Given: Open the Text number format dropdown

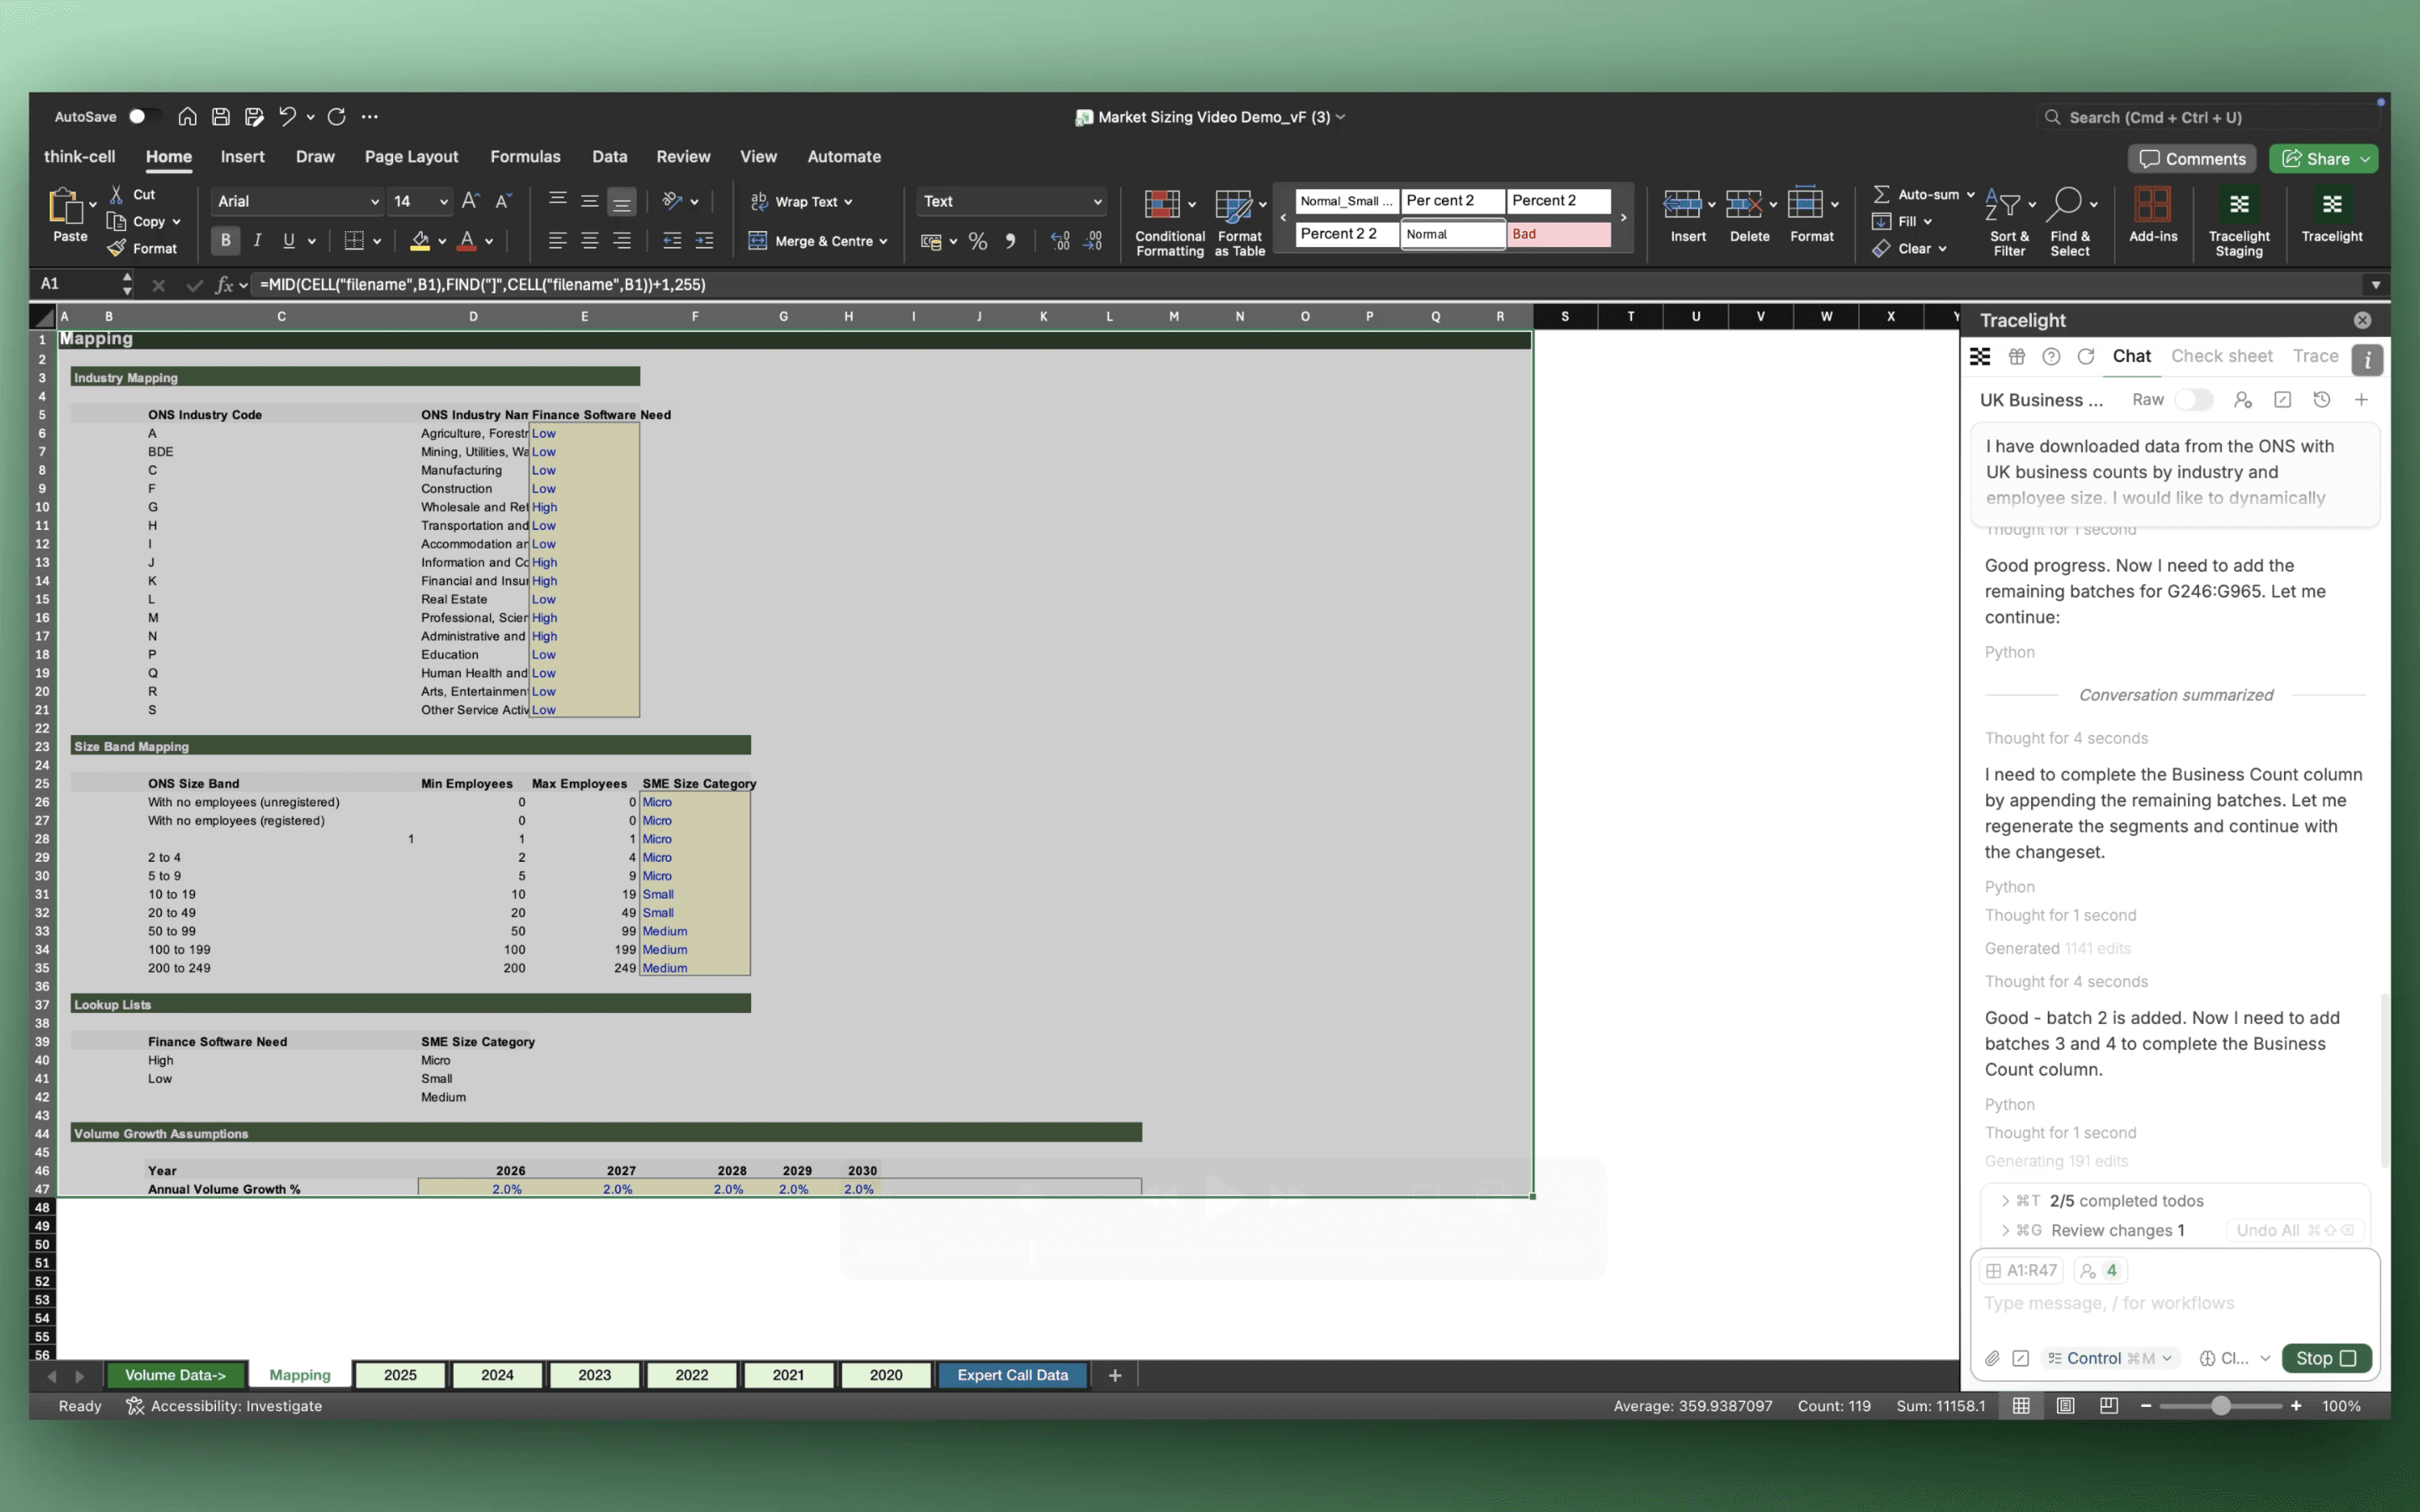Looking at the screenshot, I should [1097, 201].
